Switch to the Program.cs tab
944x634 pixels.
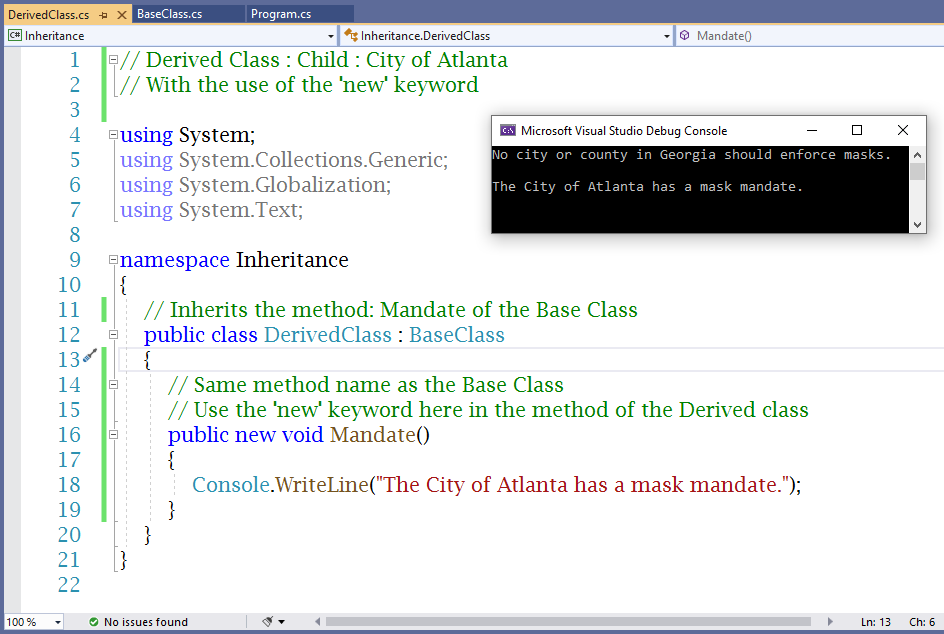pos(281,14)
